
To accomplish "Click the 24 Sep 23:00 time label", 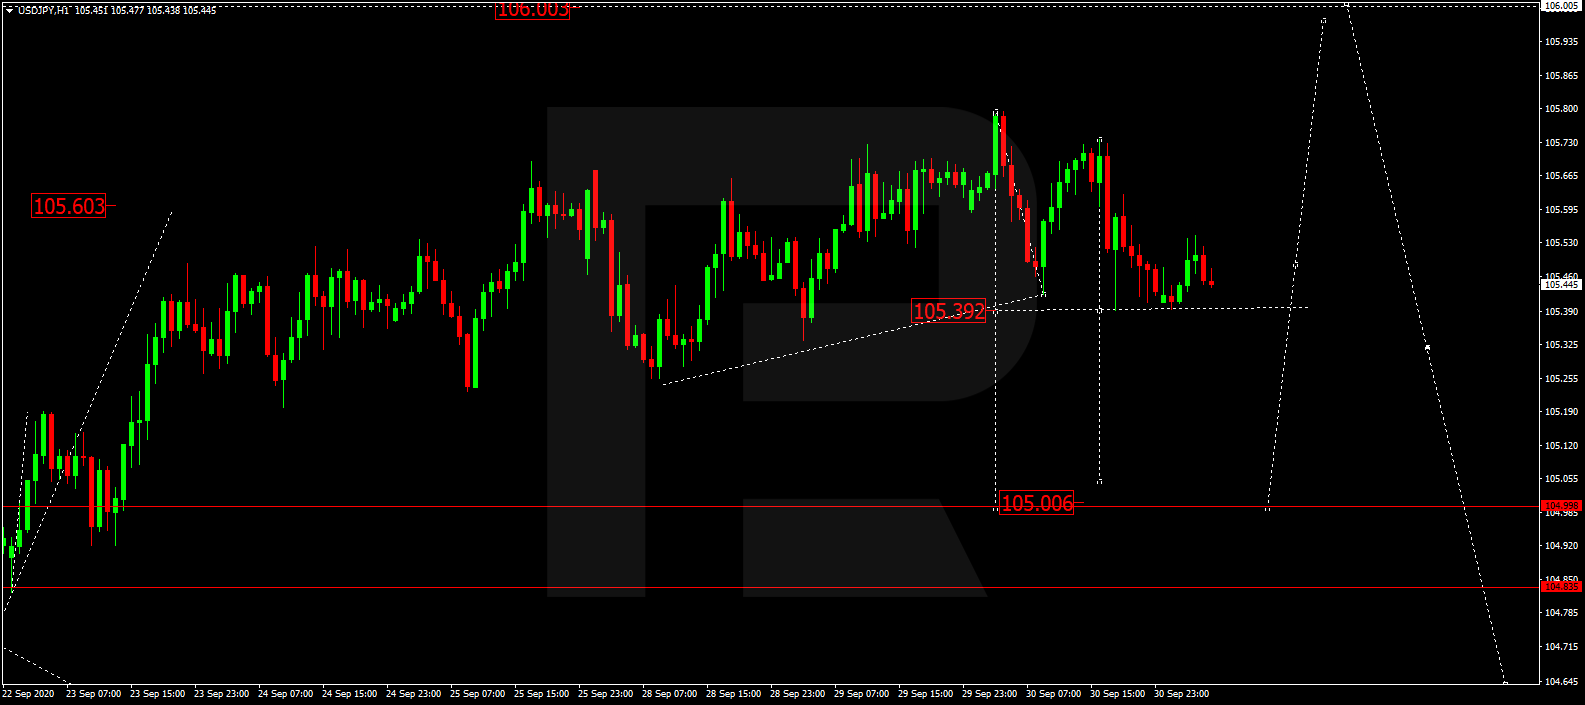I will [413, 694].
